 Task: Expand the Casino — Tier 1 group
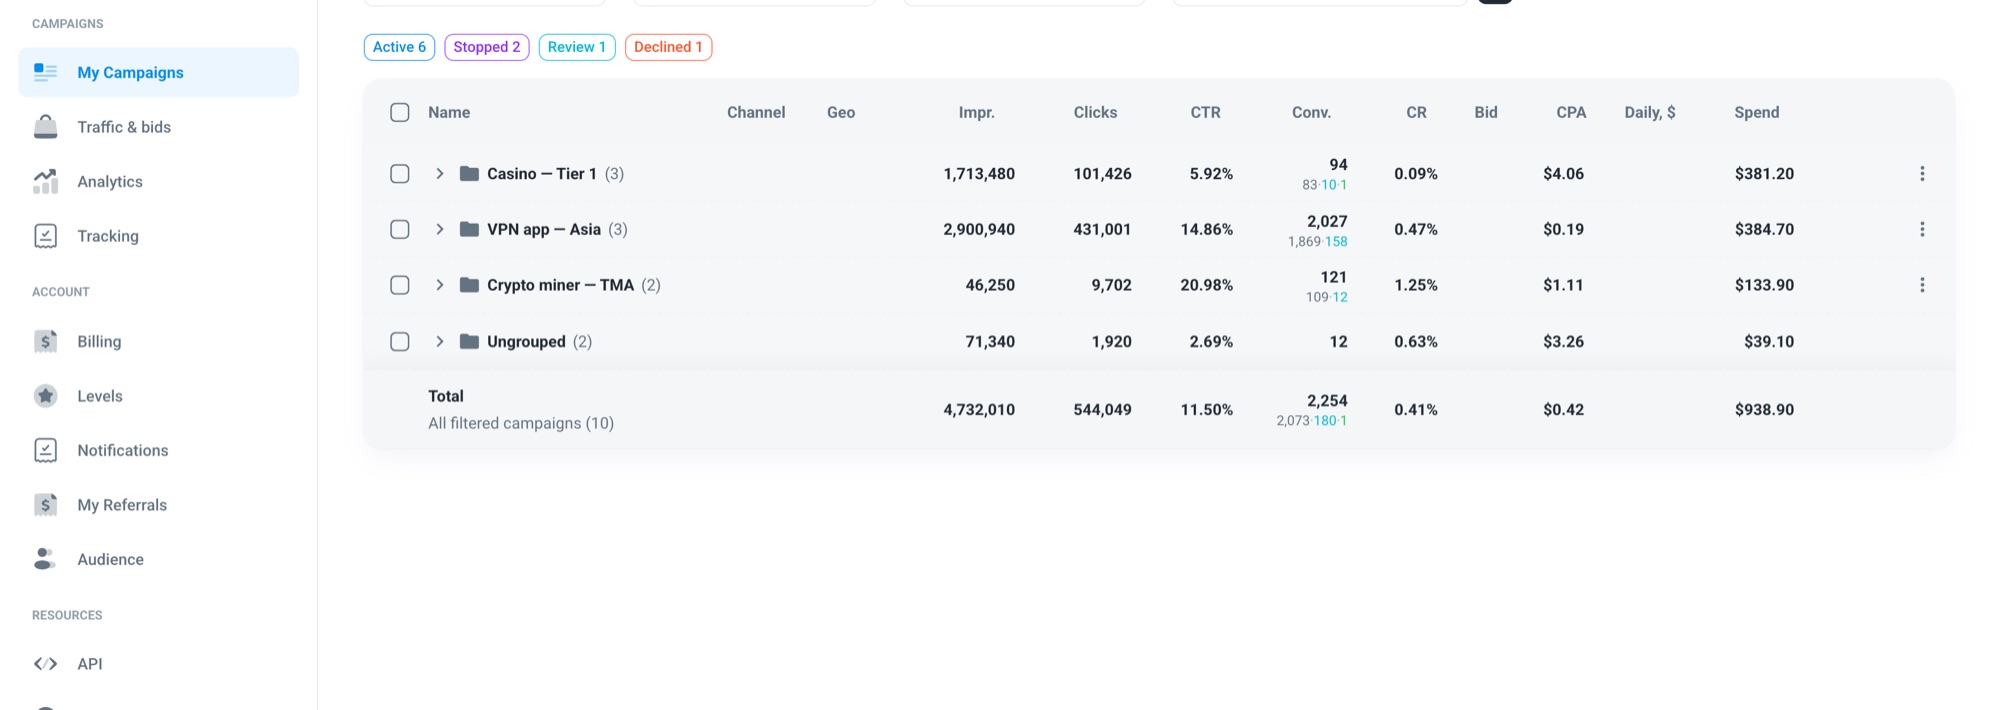439,173
